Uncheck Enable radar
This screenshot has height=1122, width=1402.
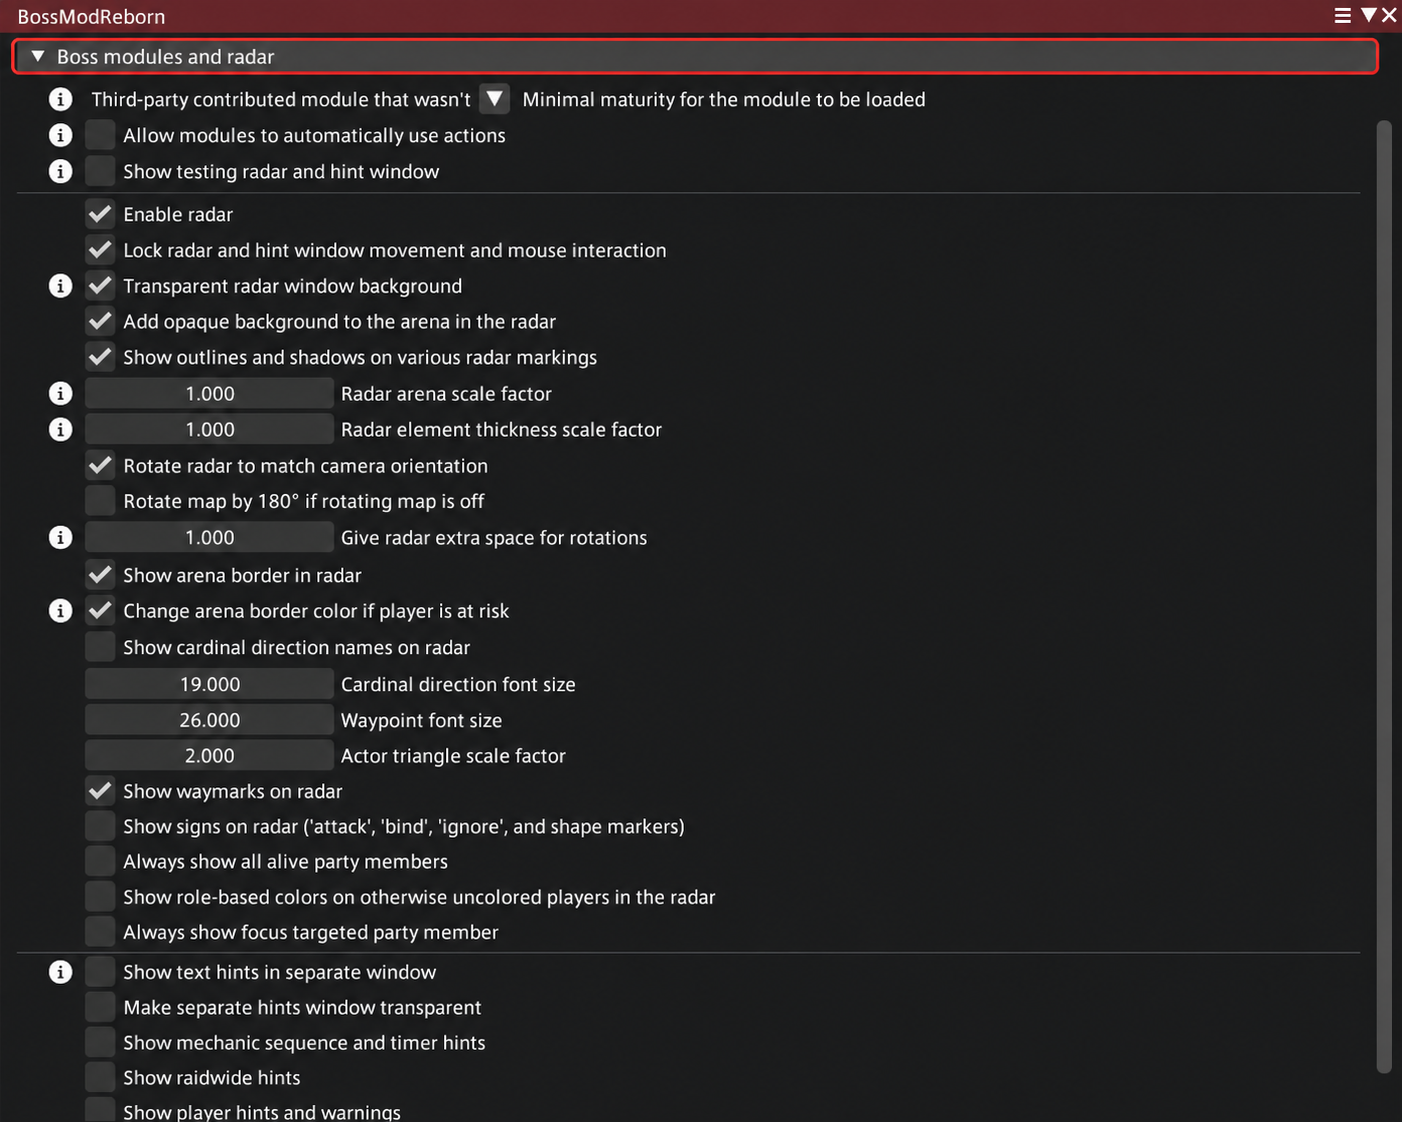[100, 214]
